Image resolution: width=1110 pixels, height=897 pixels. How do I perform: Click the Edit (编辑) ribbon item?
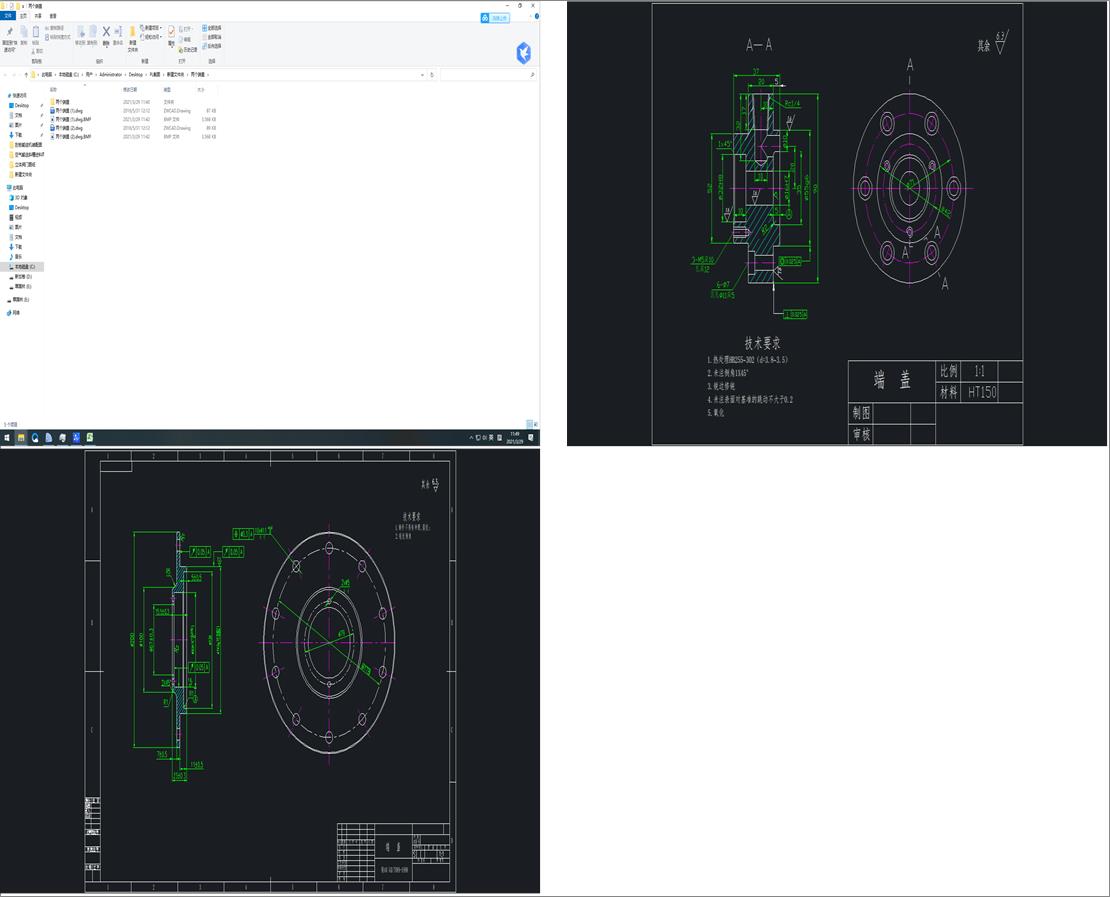(185, 40)
